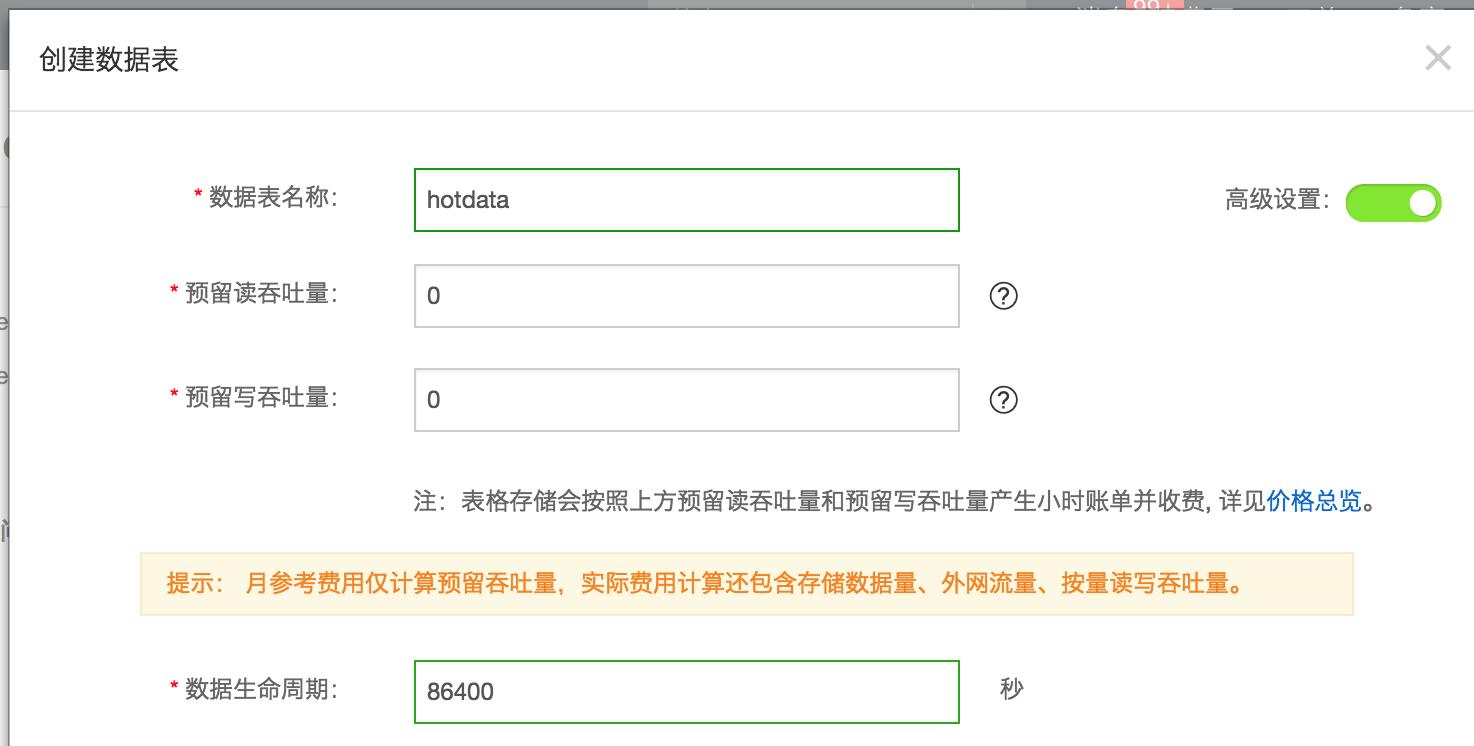Click the 预留写吞吐量 value box containing 0

point(686,399)
